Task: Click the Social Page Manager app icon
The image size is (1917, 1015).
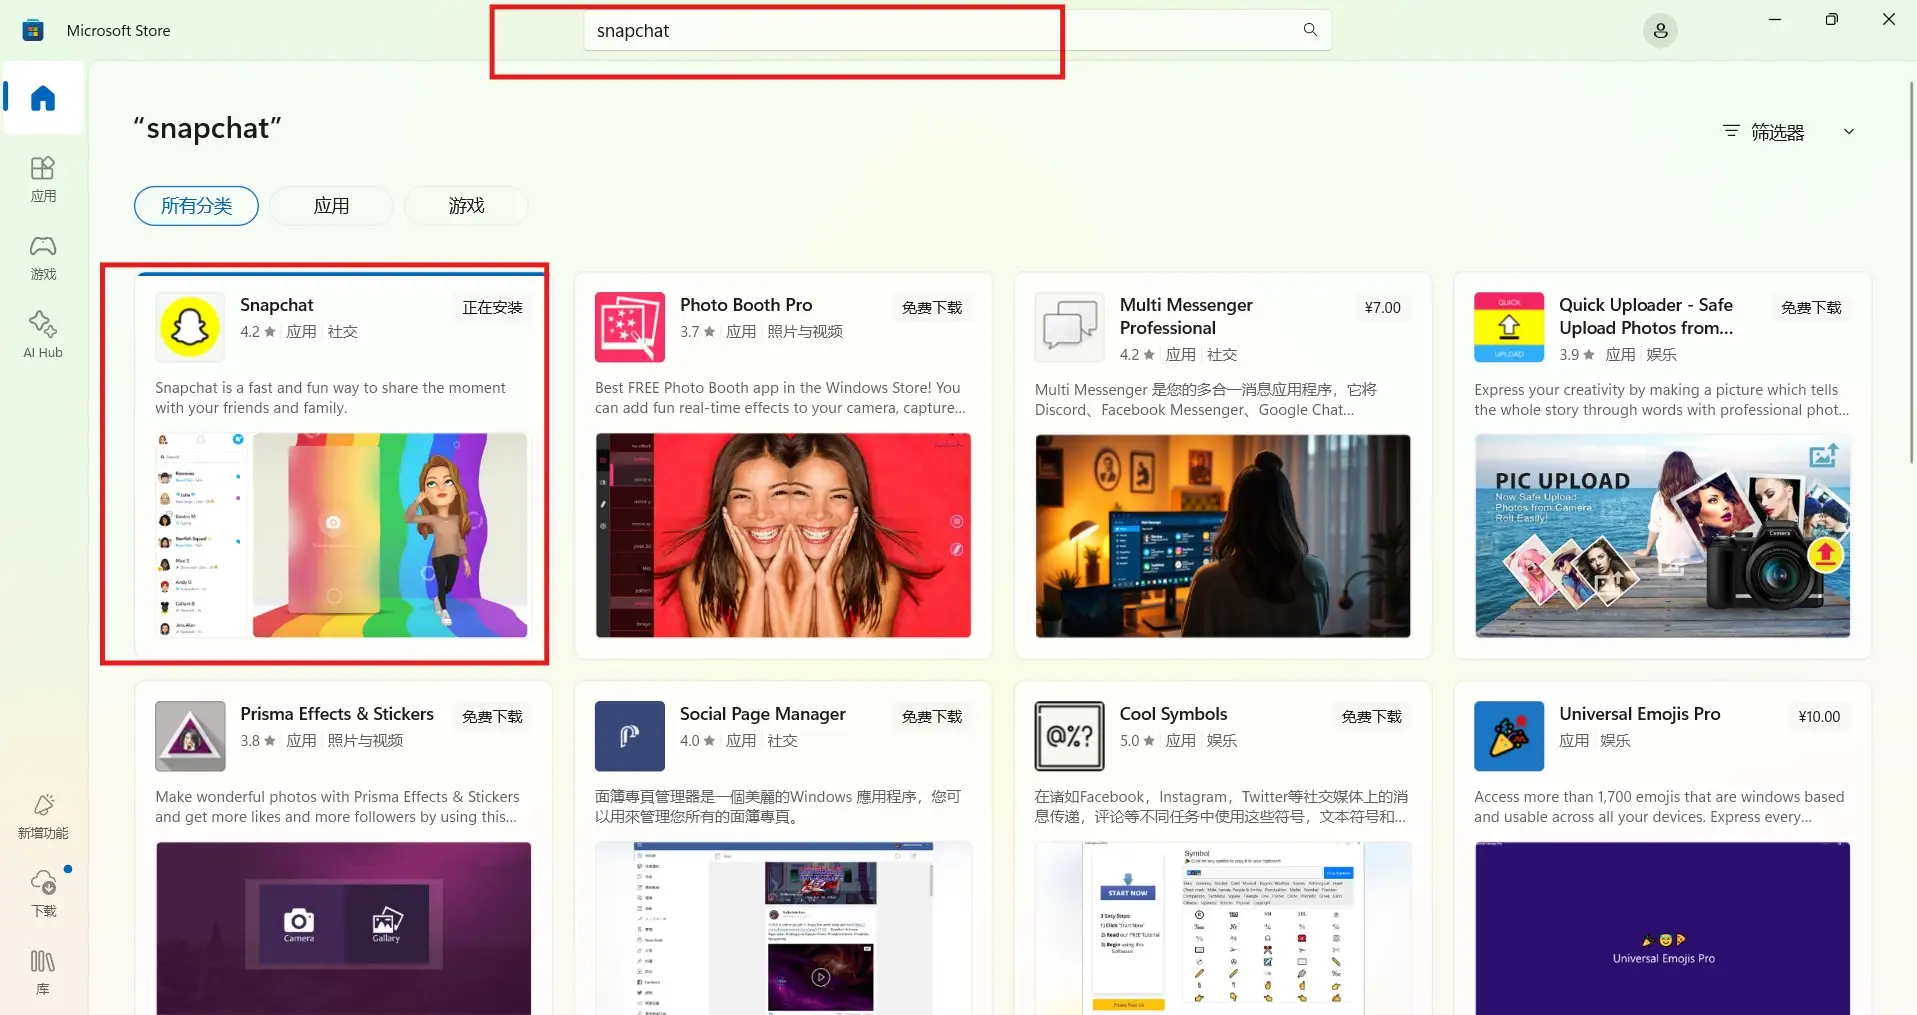Action: pos(630,736)
